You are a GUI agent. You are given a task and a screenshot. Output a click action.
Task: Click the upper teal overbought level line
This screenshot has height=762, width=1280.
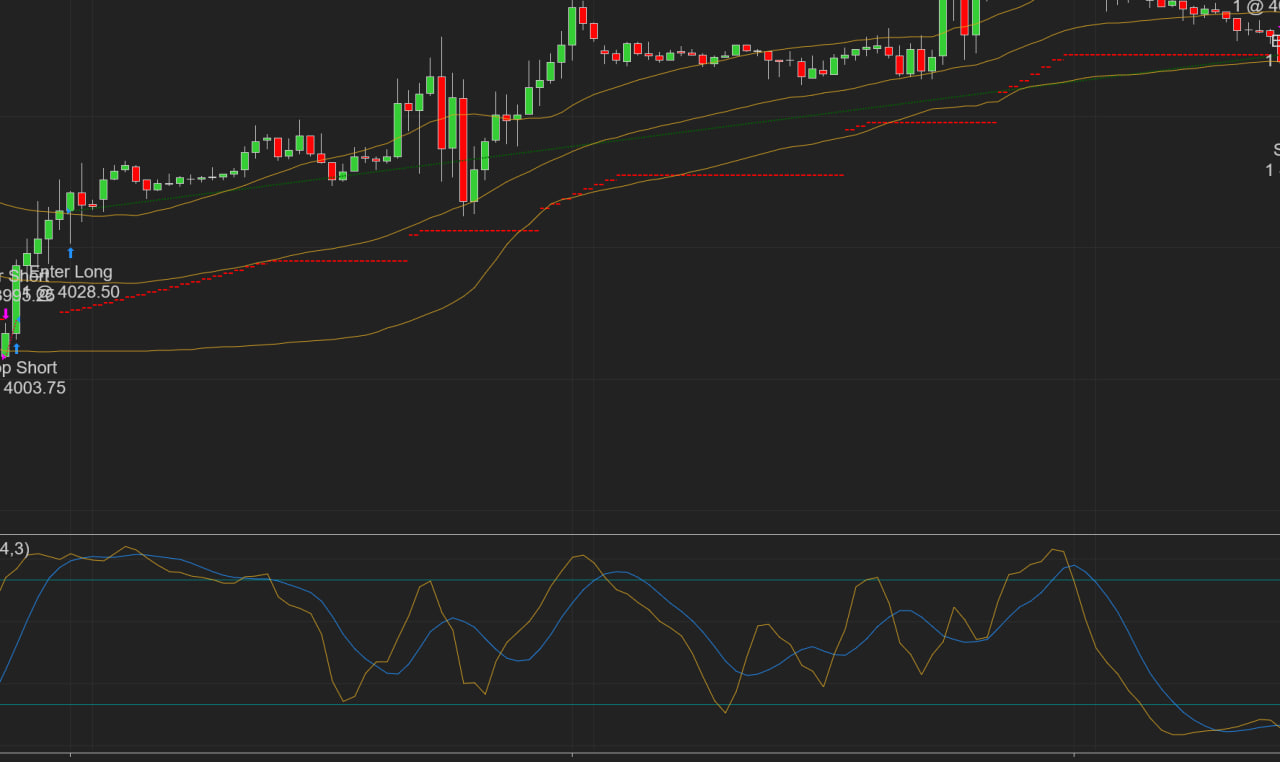tap(640, 580)
